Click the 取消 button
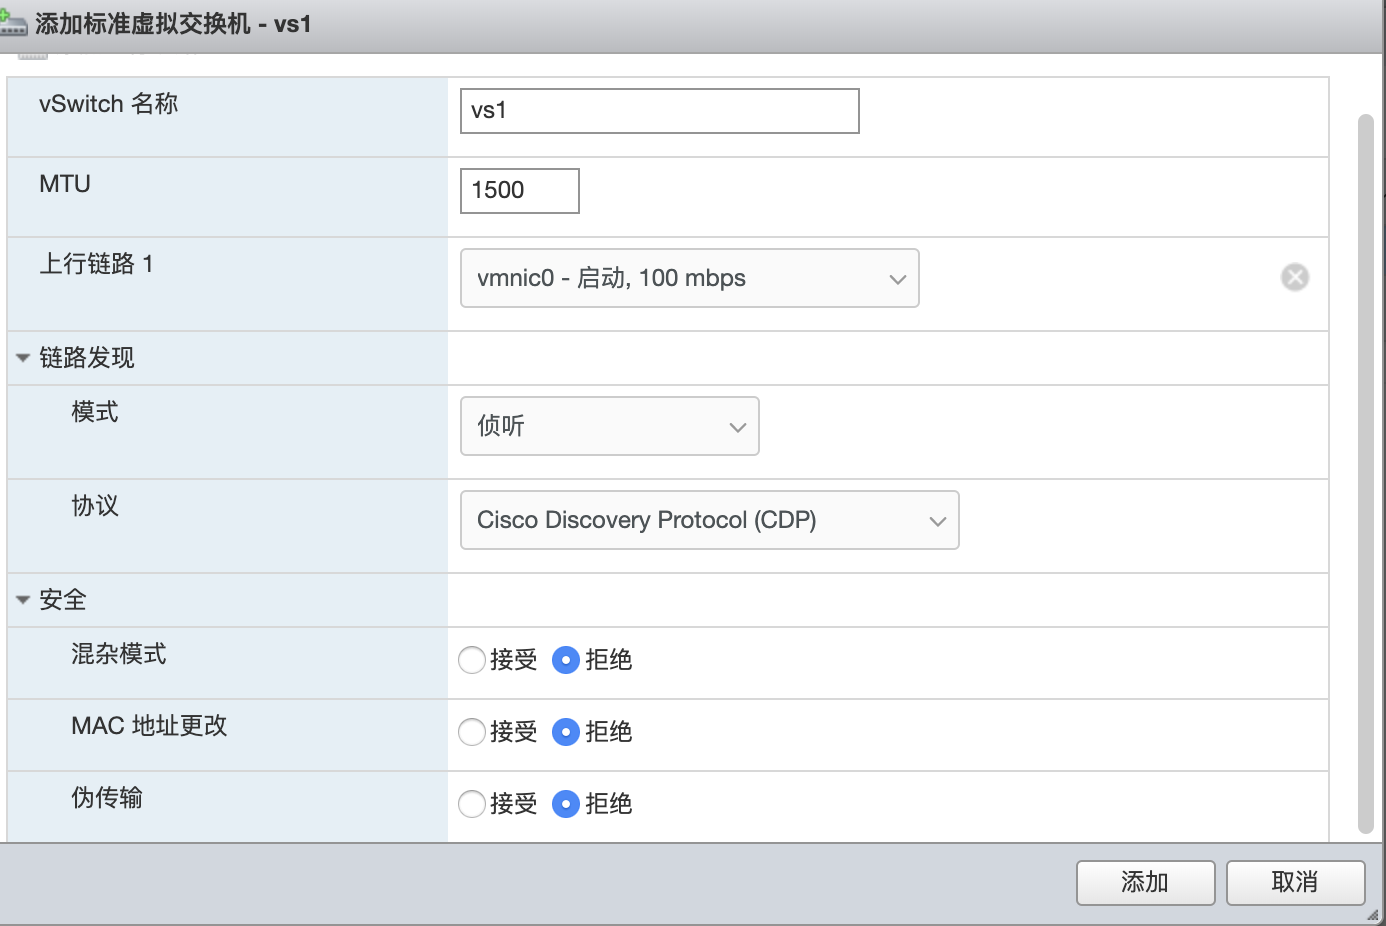Image resolution: width=1386 pixels, height=926 pixels. click(x=1296, y=883)
